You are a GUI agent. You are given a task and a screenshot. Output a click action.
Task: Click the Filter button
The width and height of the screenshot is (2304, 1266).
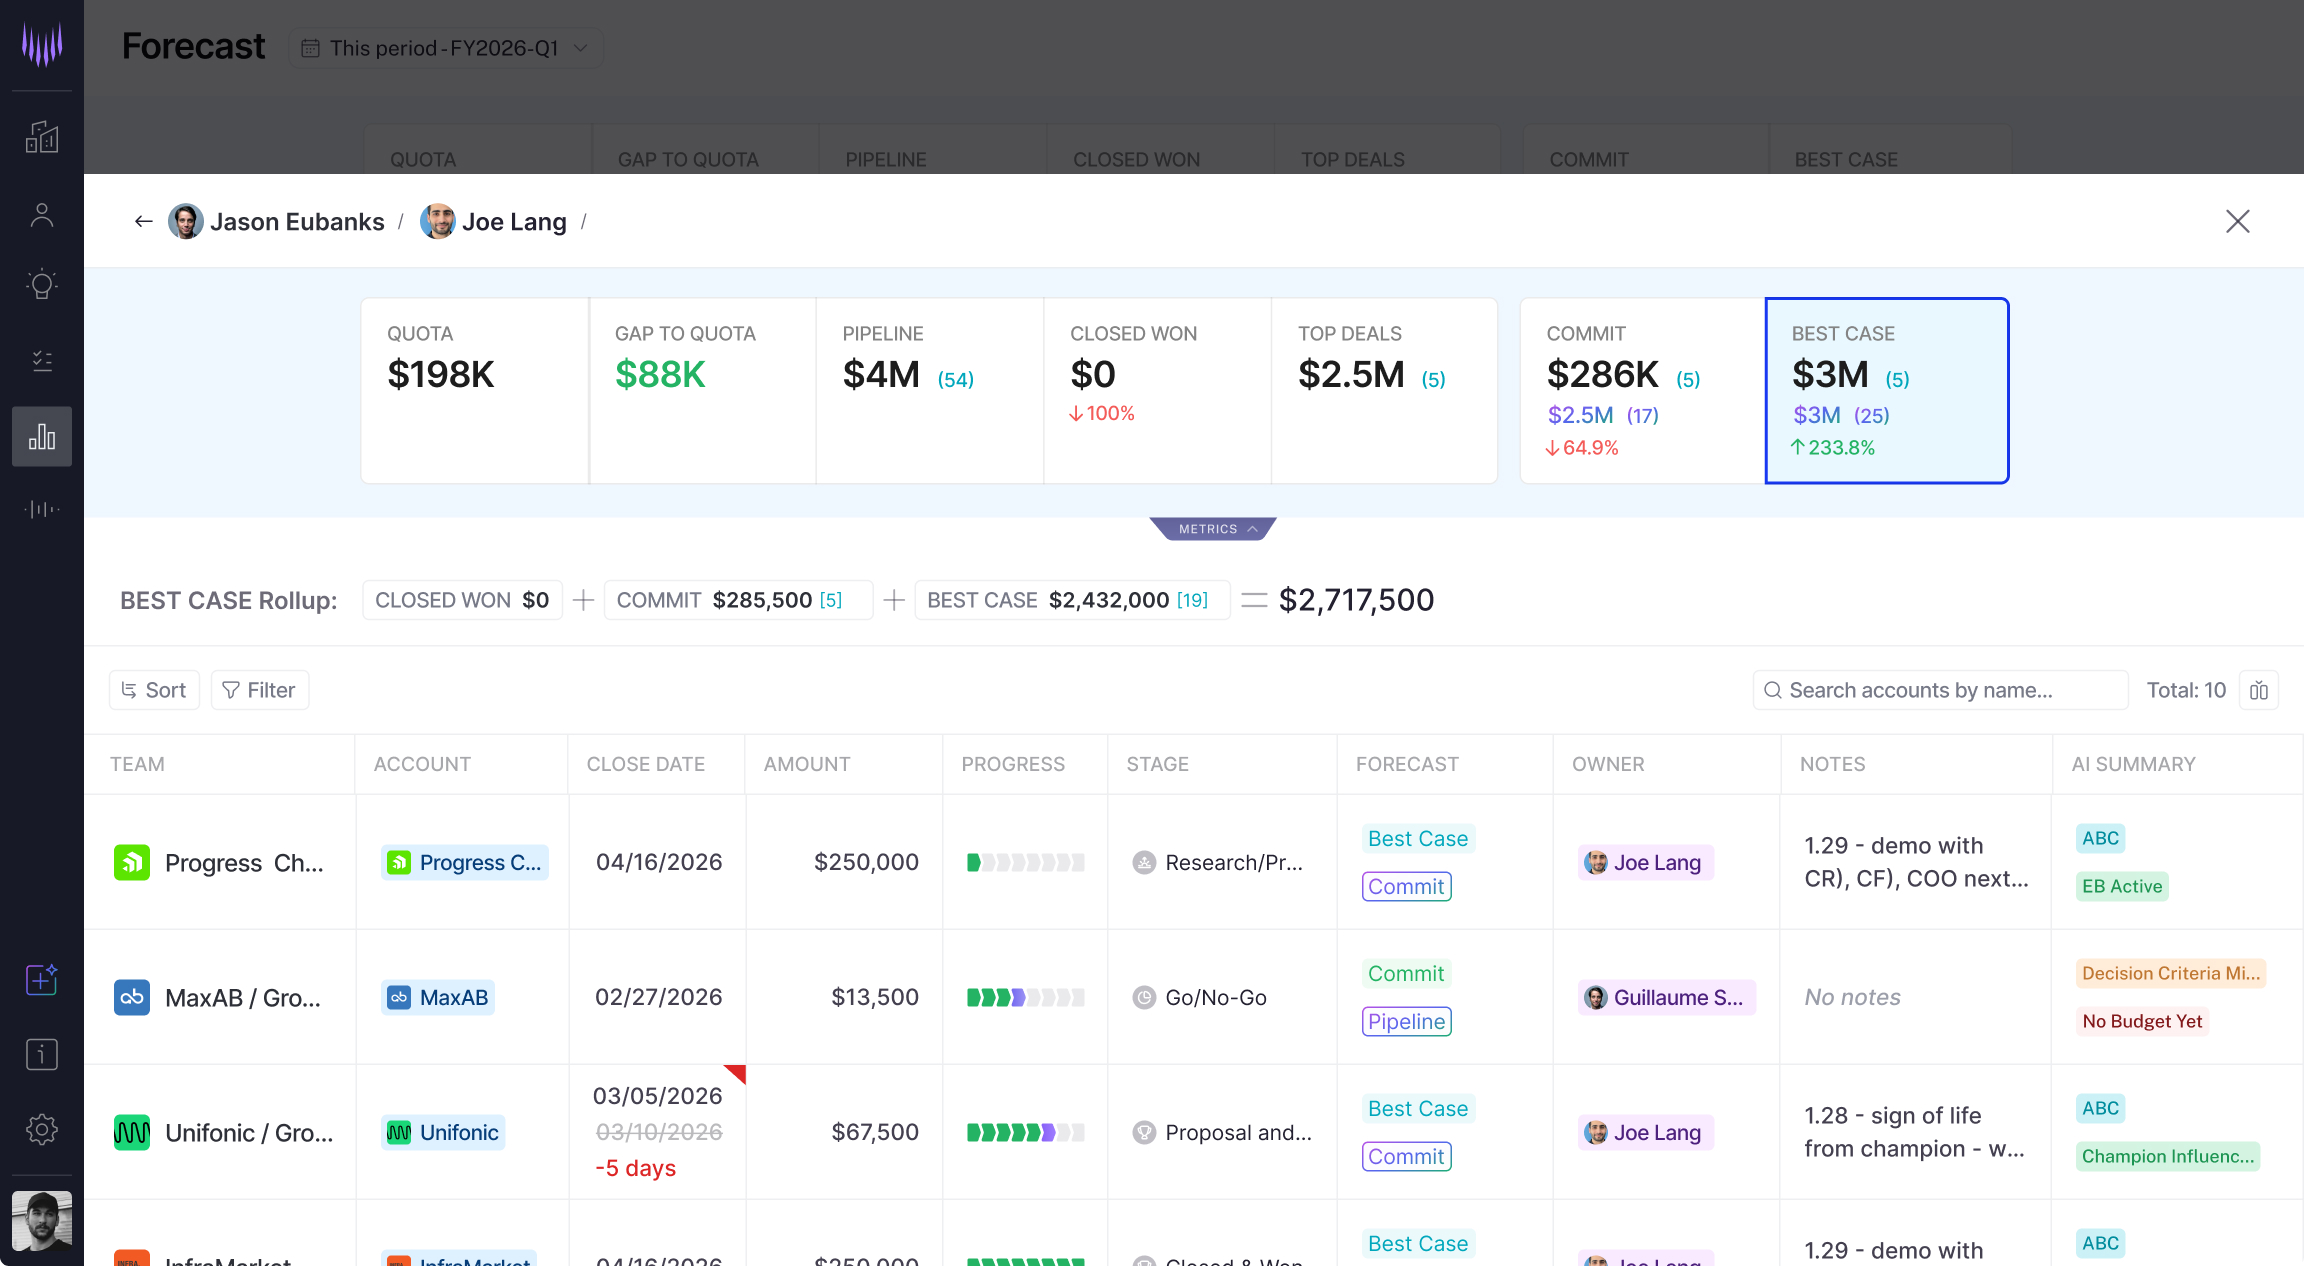(259, 691)
